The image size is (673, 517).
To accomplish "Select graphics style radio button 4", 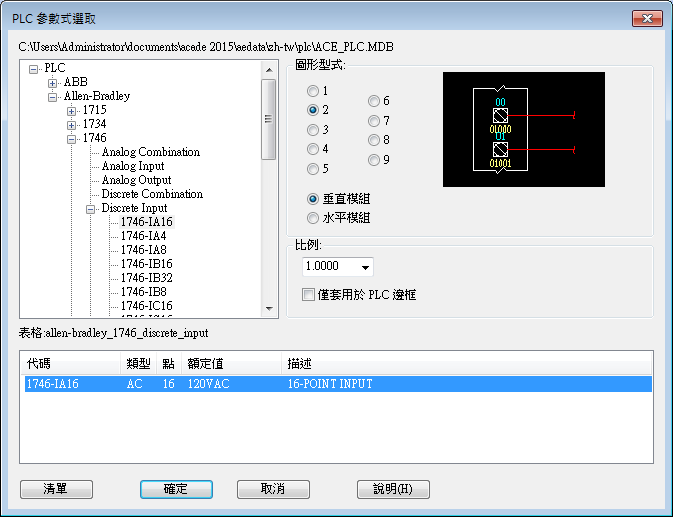I will point(313,149).
